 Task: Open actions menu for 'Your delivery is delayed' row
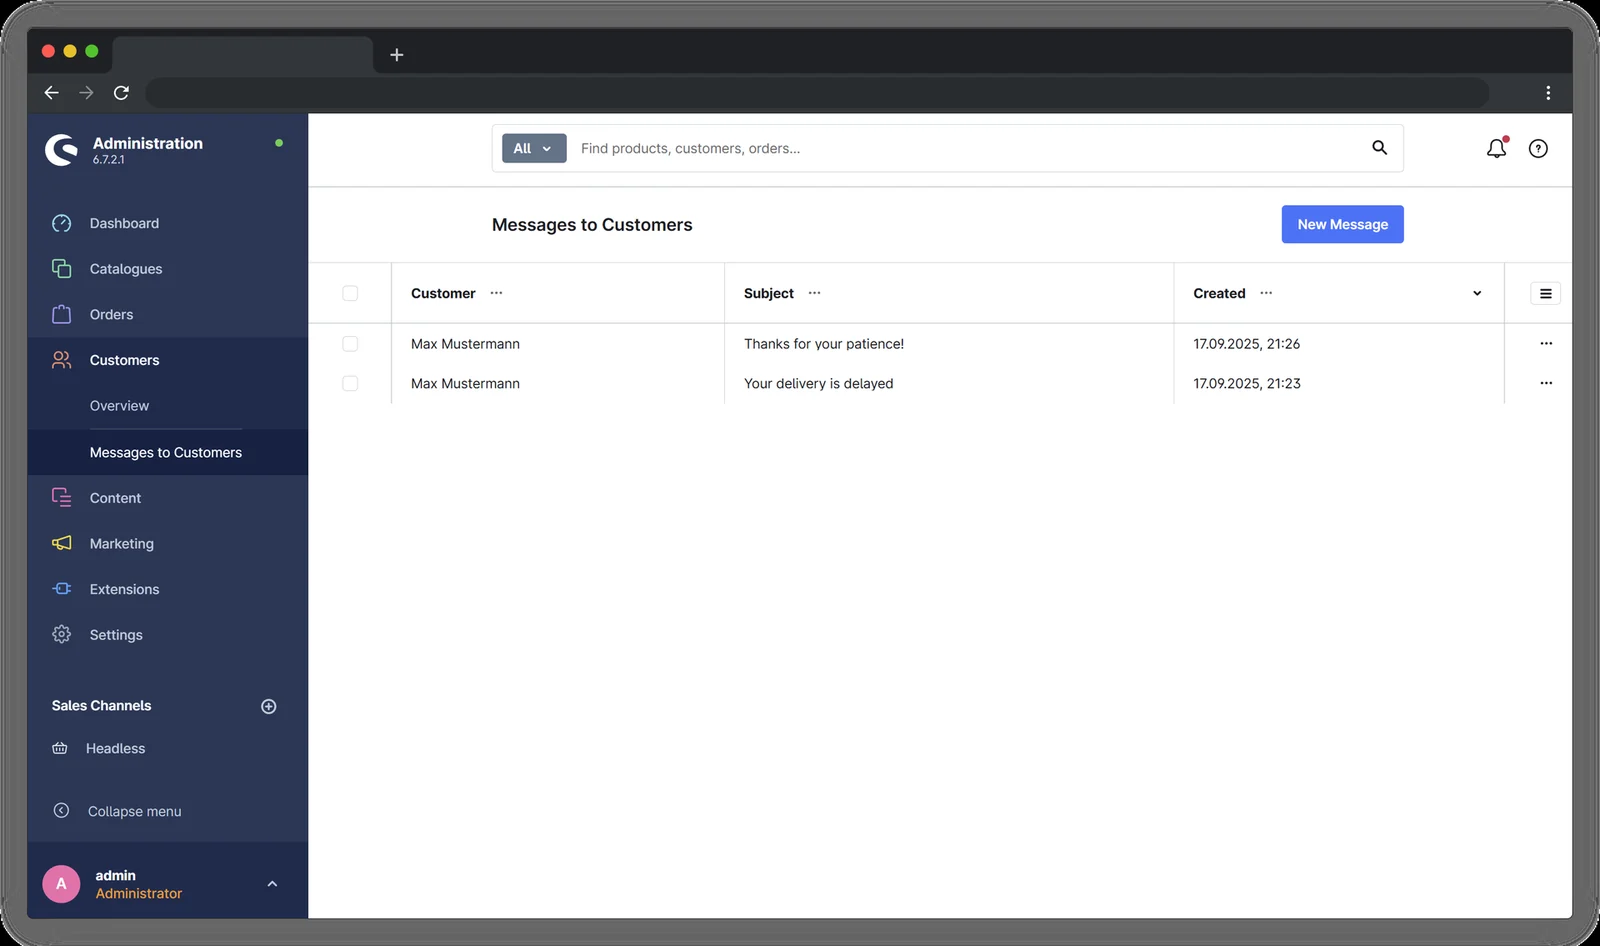point(1546,383)
